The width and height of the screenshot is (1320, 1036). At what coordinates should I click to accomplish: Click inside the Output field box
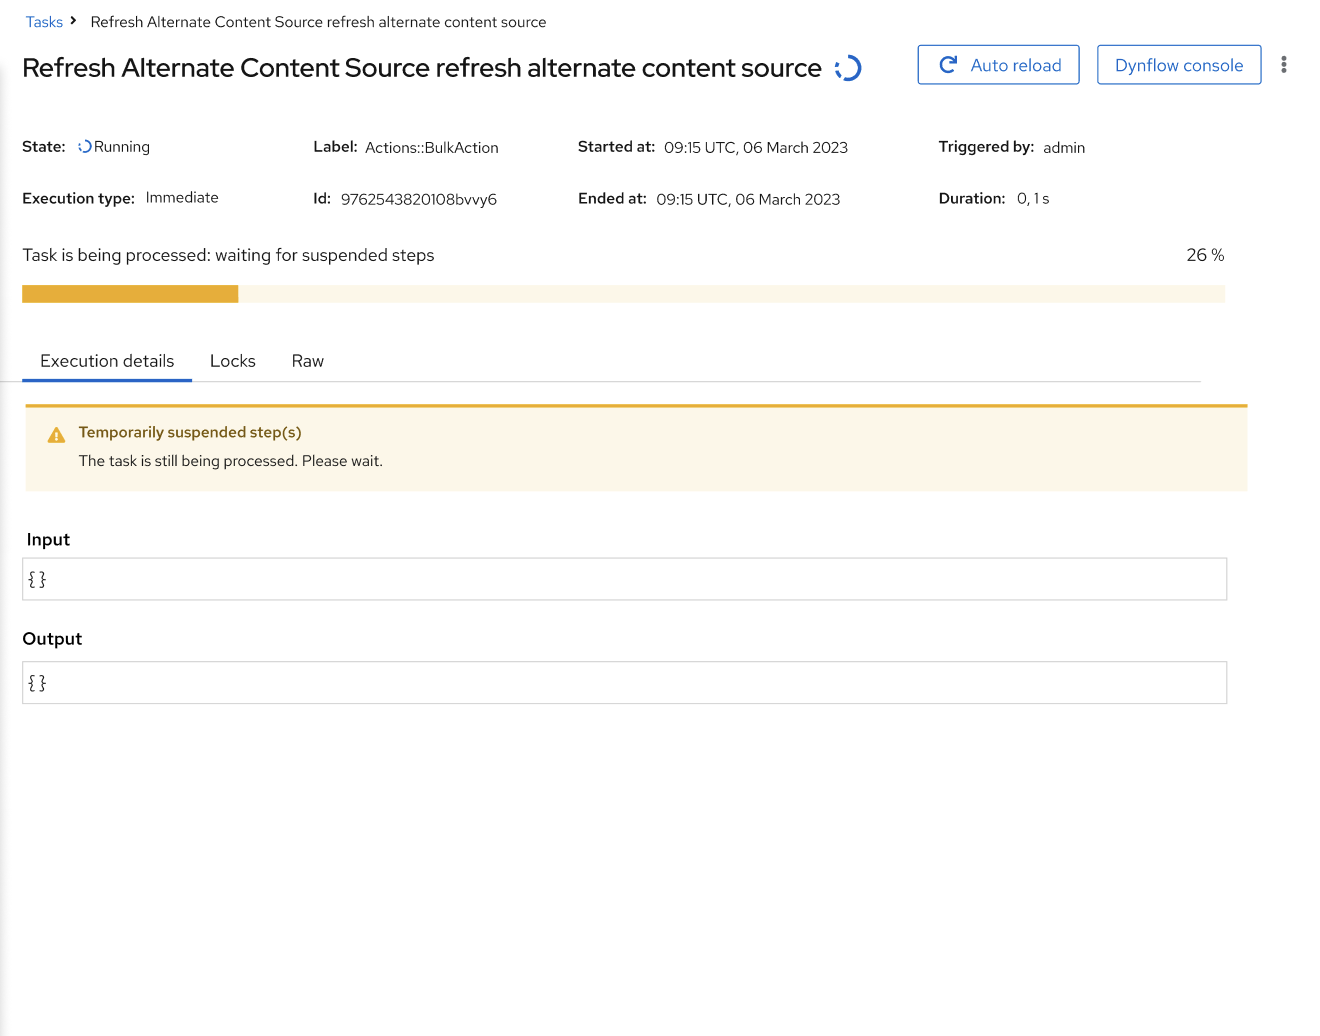[624, 683]
